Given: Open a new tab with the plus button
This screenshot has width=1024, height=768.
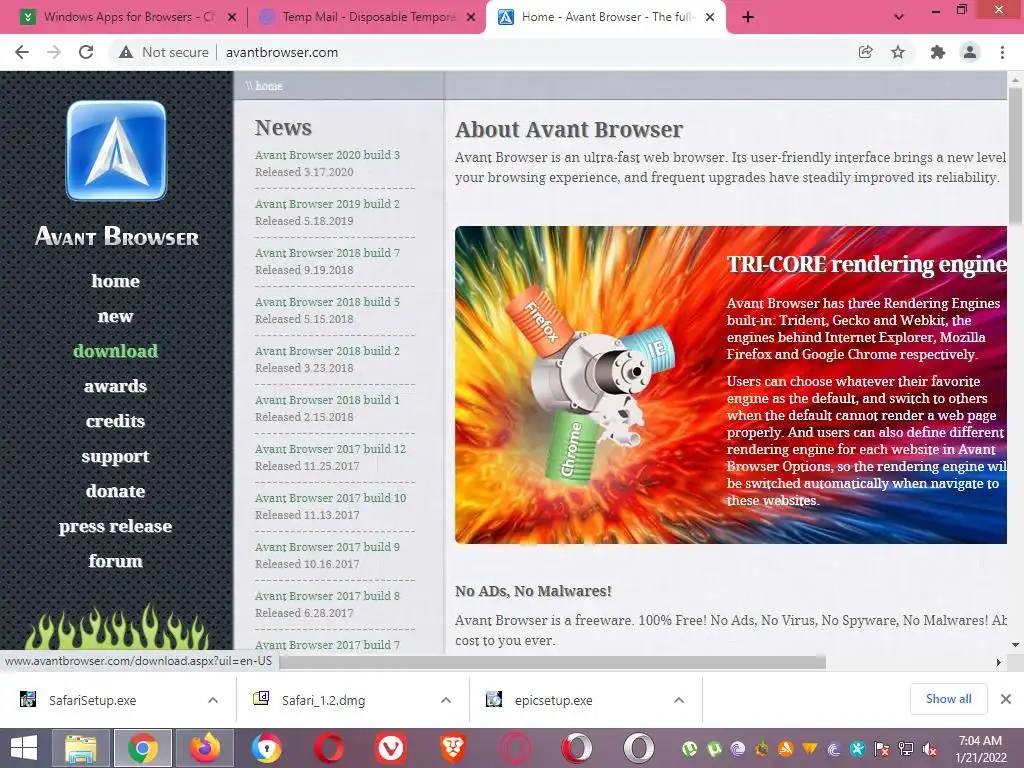Looking at the screenshot, I should pos(748,17).
